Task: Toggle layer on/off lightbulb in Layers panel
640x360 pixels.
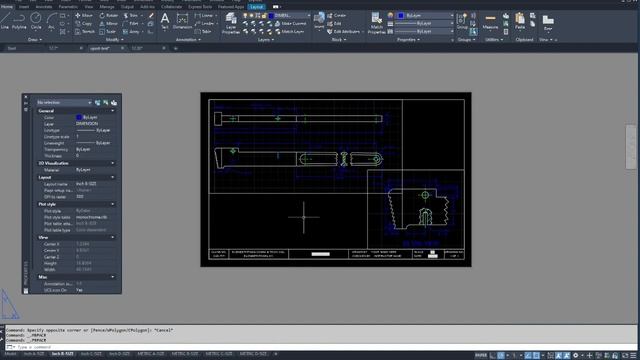Action: [245, 16]
